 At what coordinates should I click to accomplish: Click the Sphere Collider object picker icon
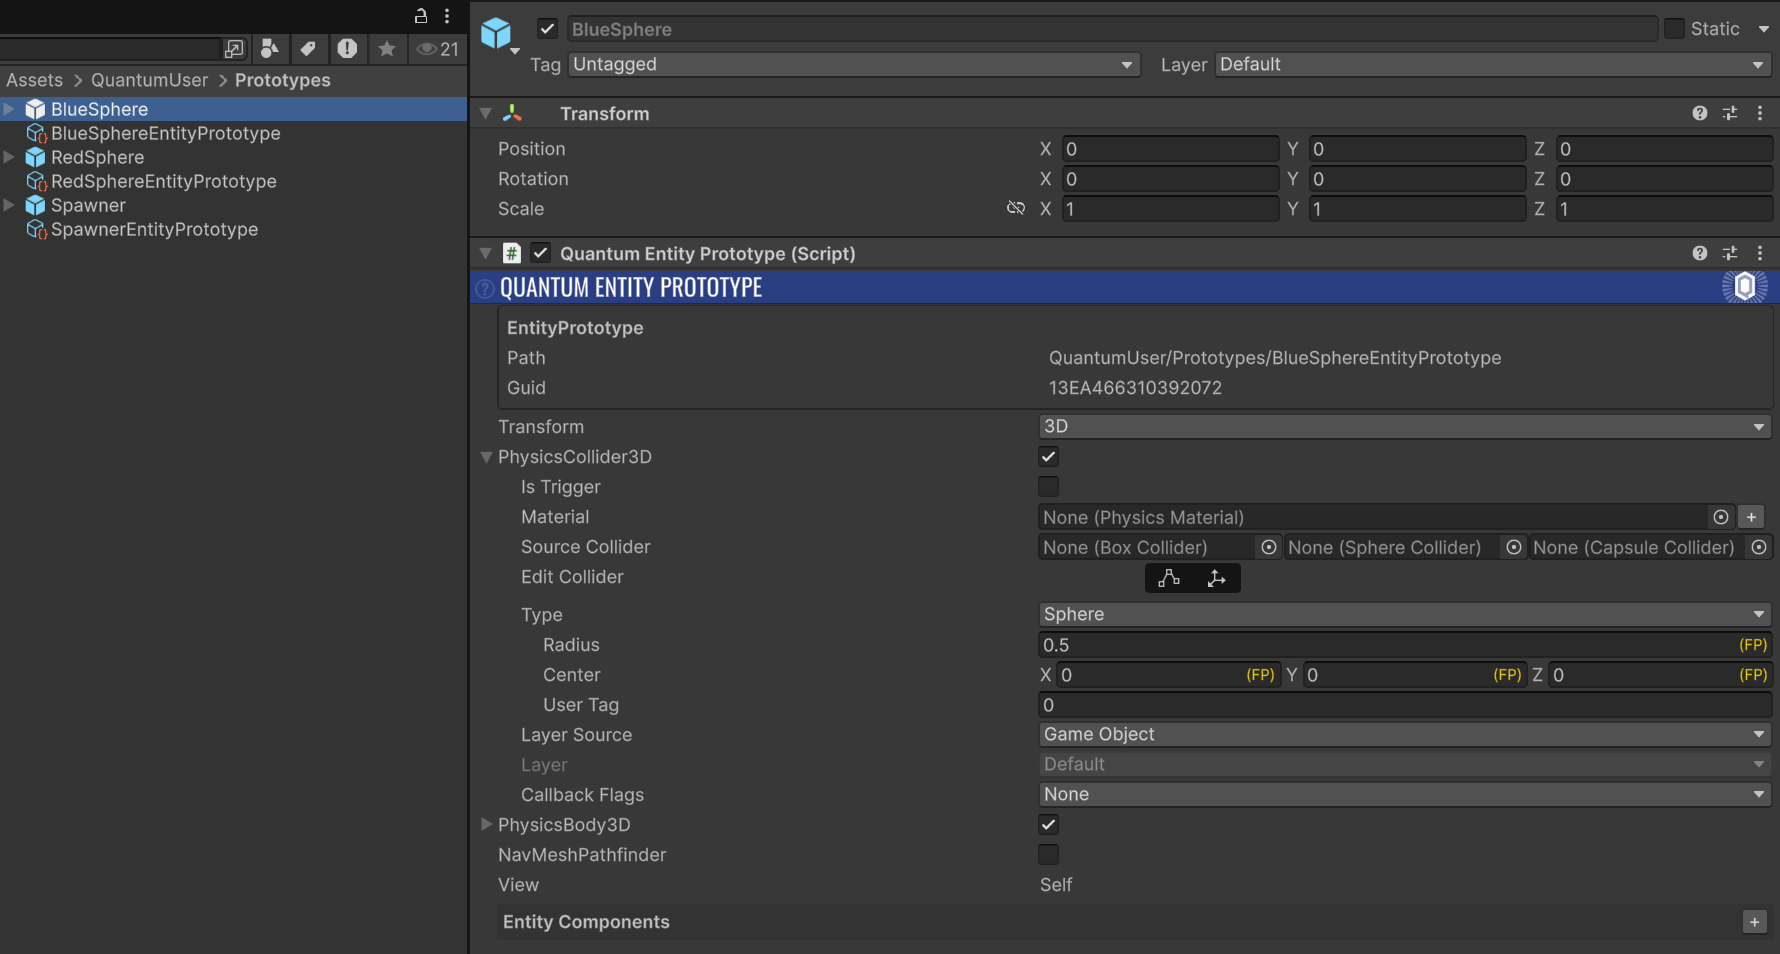pyautogui.click(x=1514, y=547)
